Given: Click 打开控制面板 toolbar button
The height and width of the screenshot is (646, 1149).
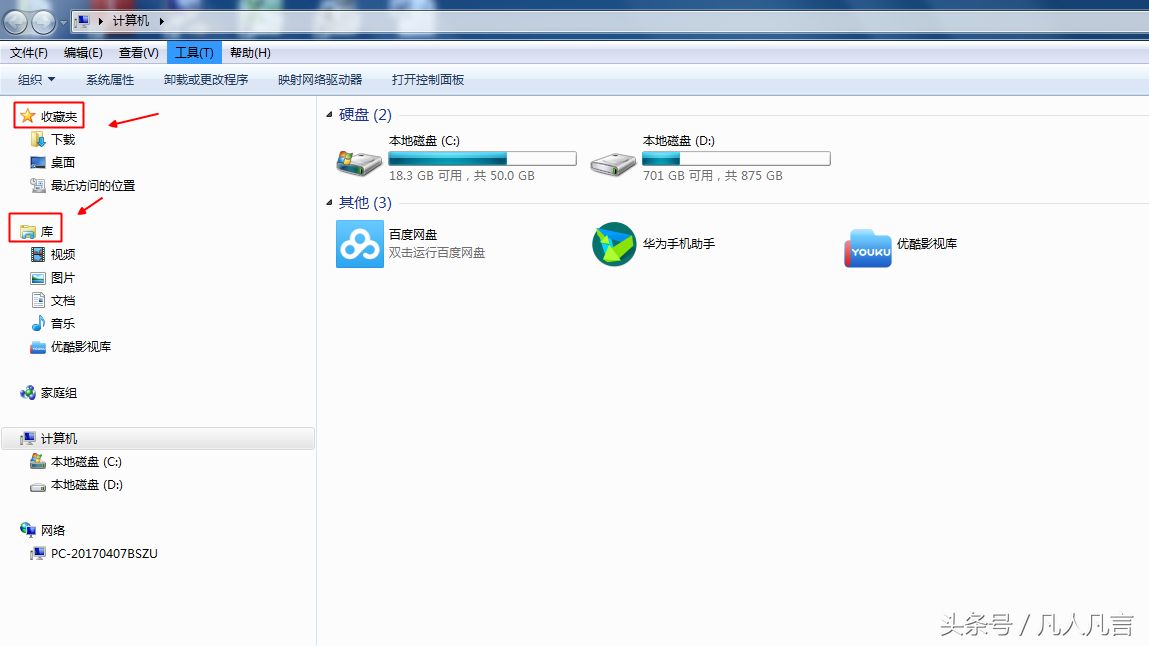Looking at the screenshot, I should click(428, 80).
